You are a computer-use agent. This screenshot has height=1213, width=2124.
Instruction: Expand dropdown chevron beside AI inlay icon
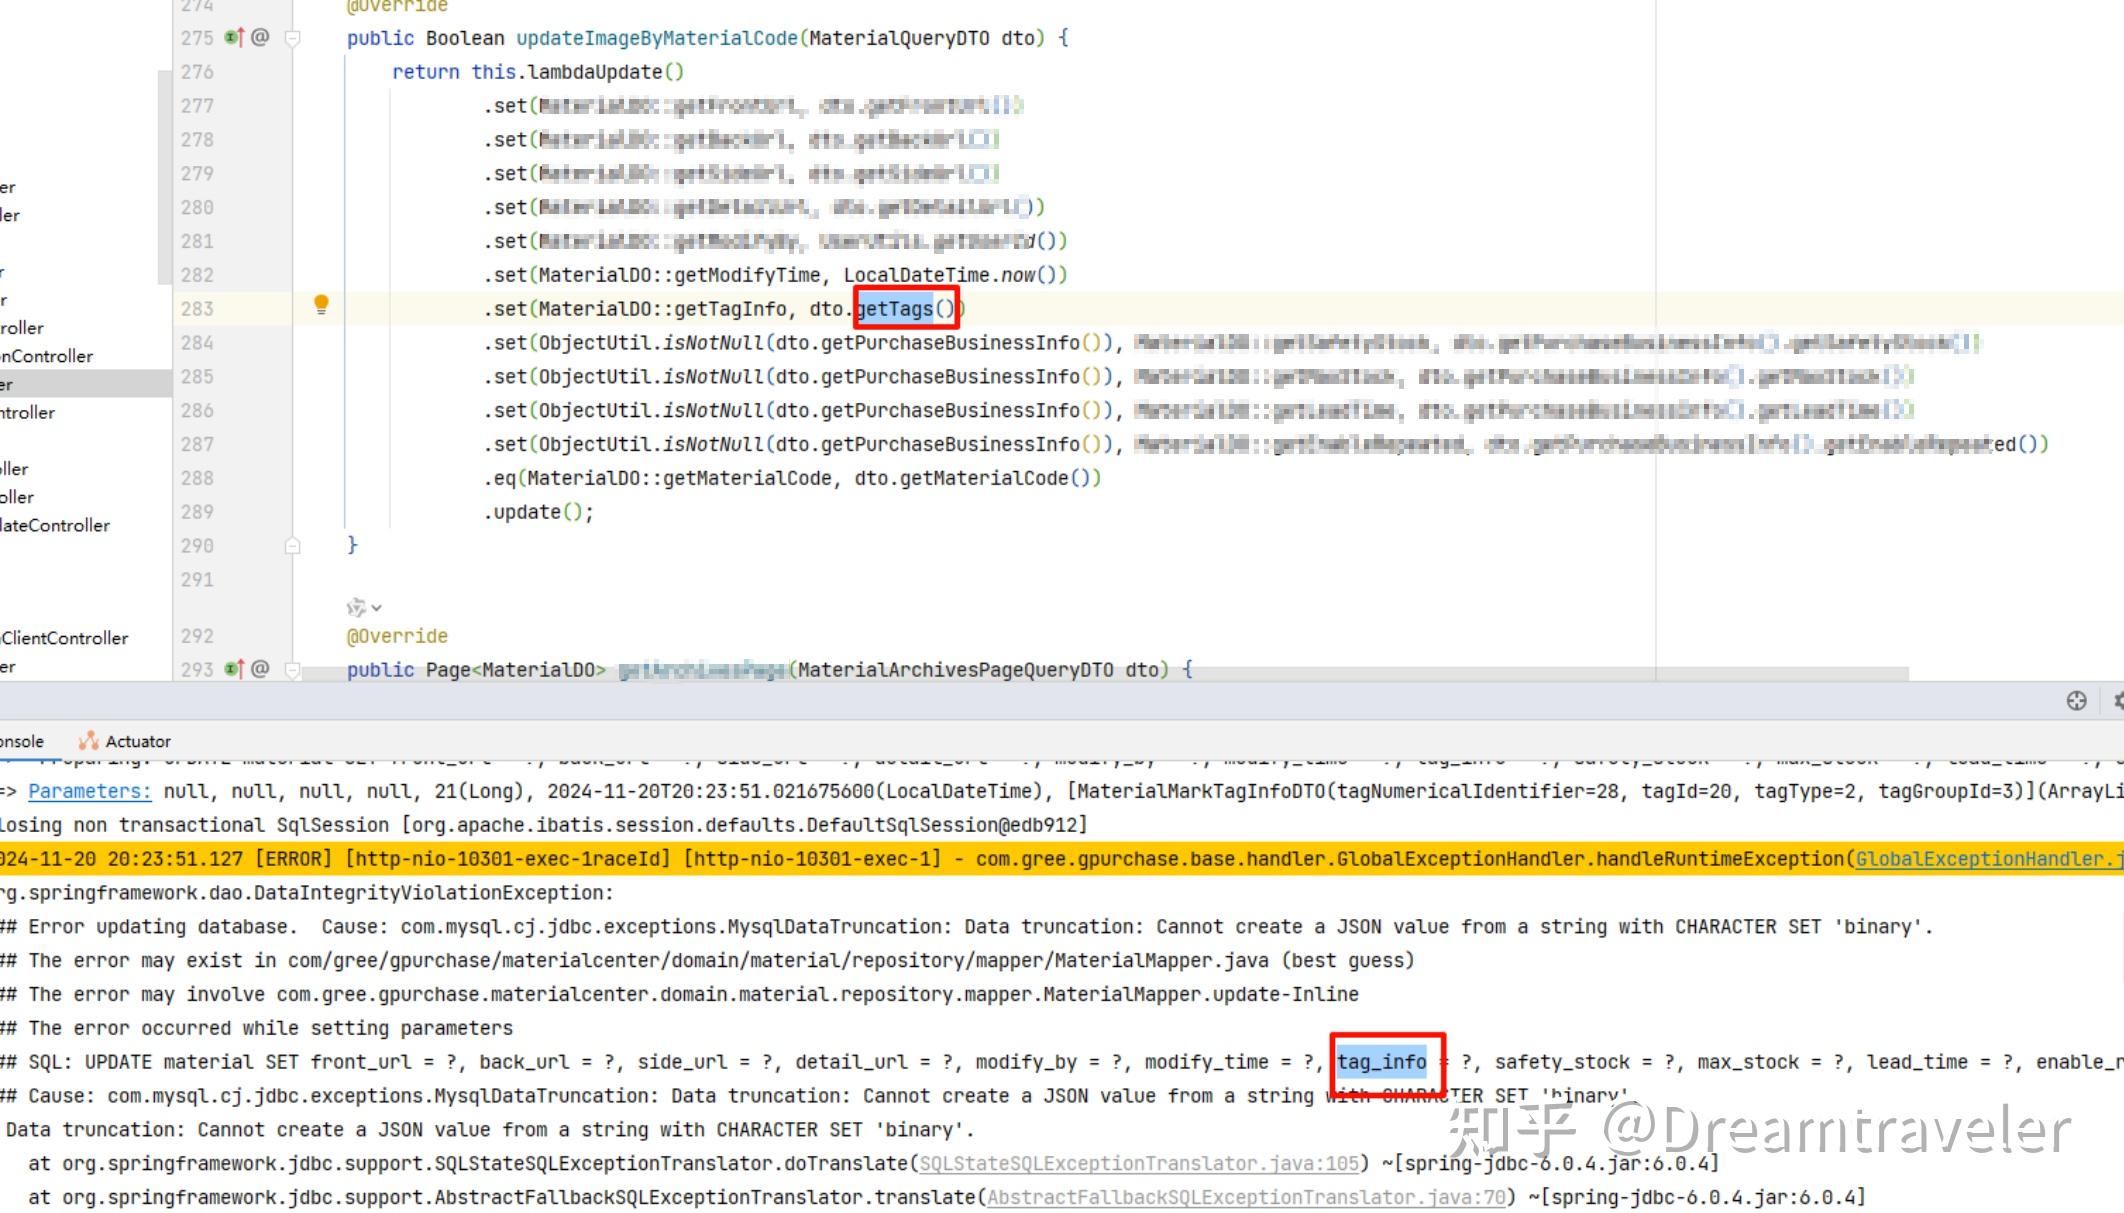click(x=377, y=608)
